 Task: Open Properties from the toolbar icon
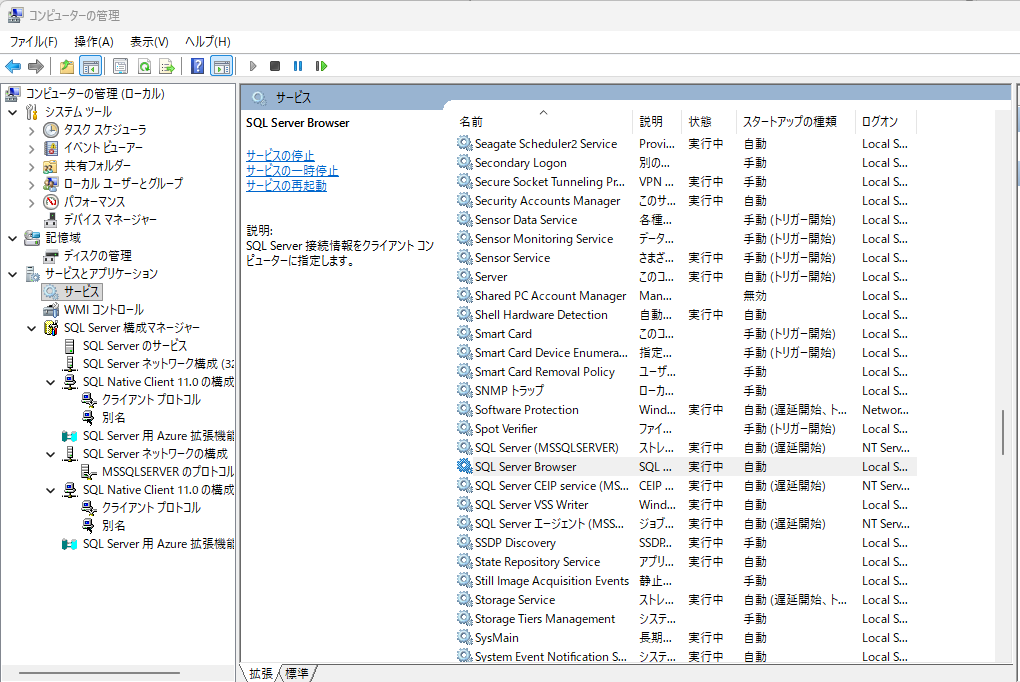(120, 66)
